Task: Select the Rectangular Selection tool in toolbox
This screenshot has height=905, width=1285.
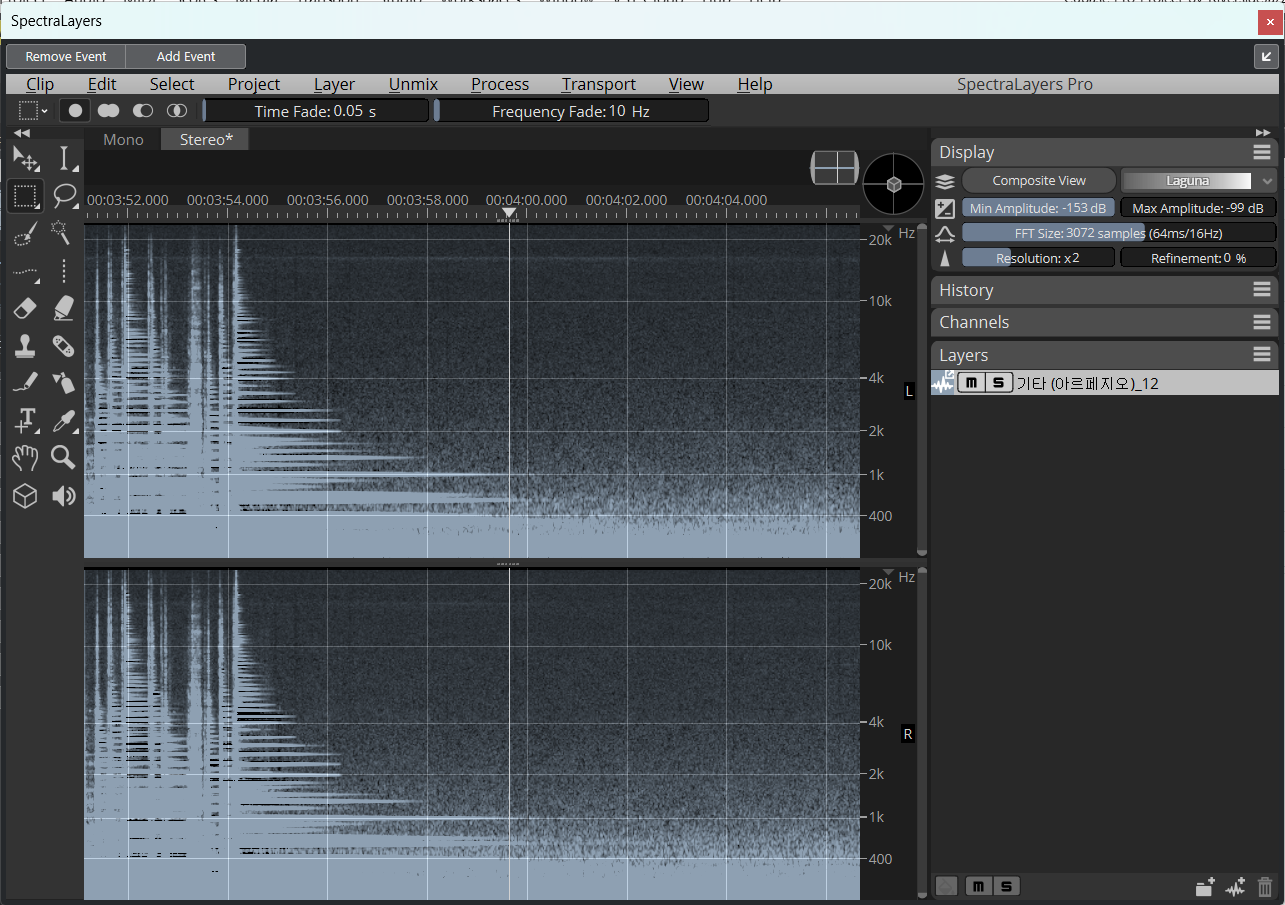Action: point(25,196)
